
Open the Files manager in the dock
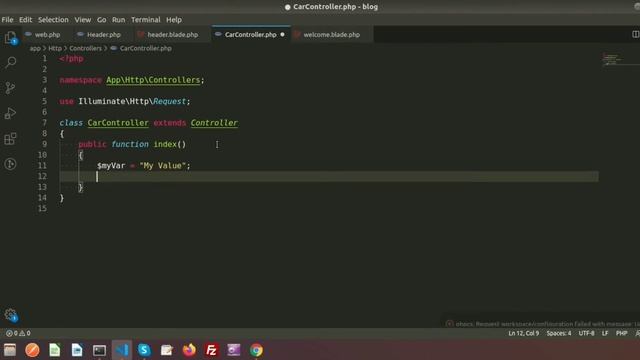(x=10, y=350)
